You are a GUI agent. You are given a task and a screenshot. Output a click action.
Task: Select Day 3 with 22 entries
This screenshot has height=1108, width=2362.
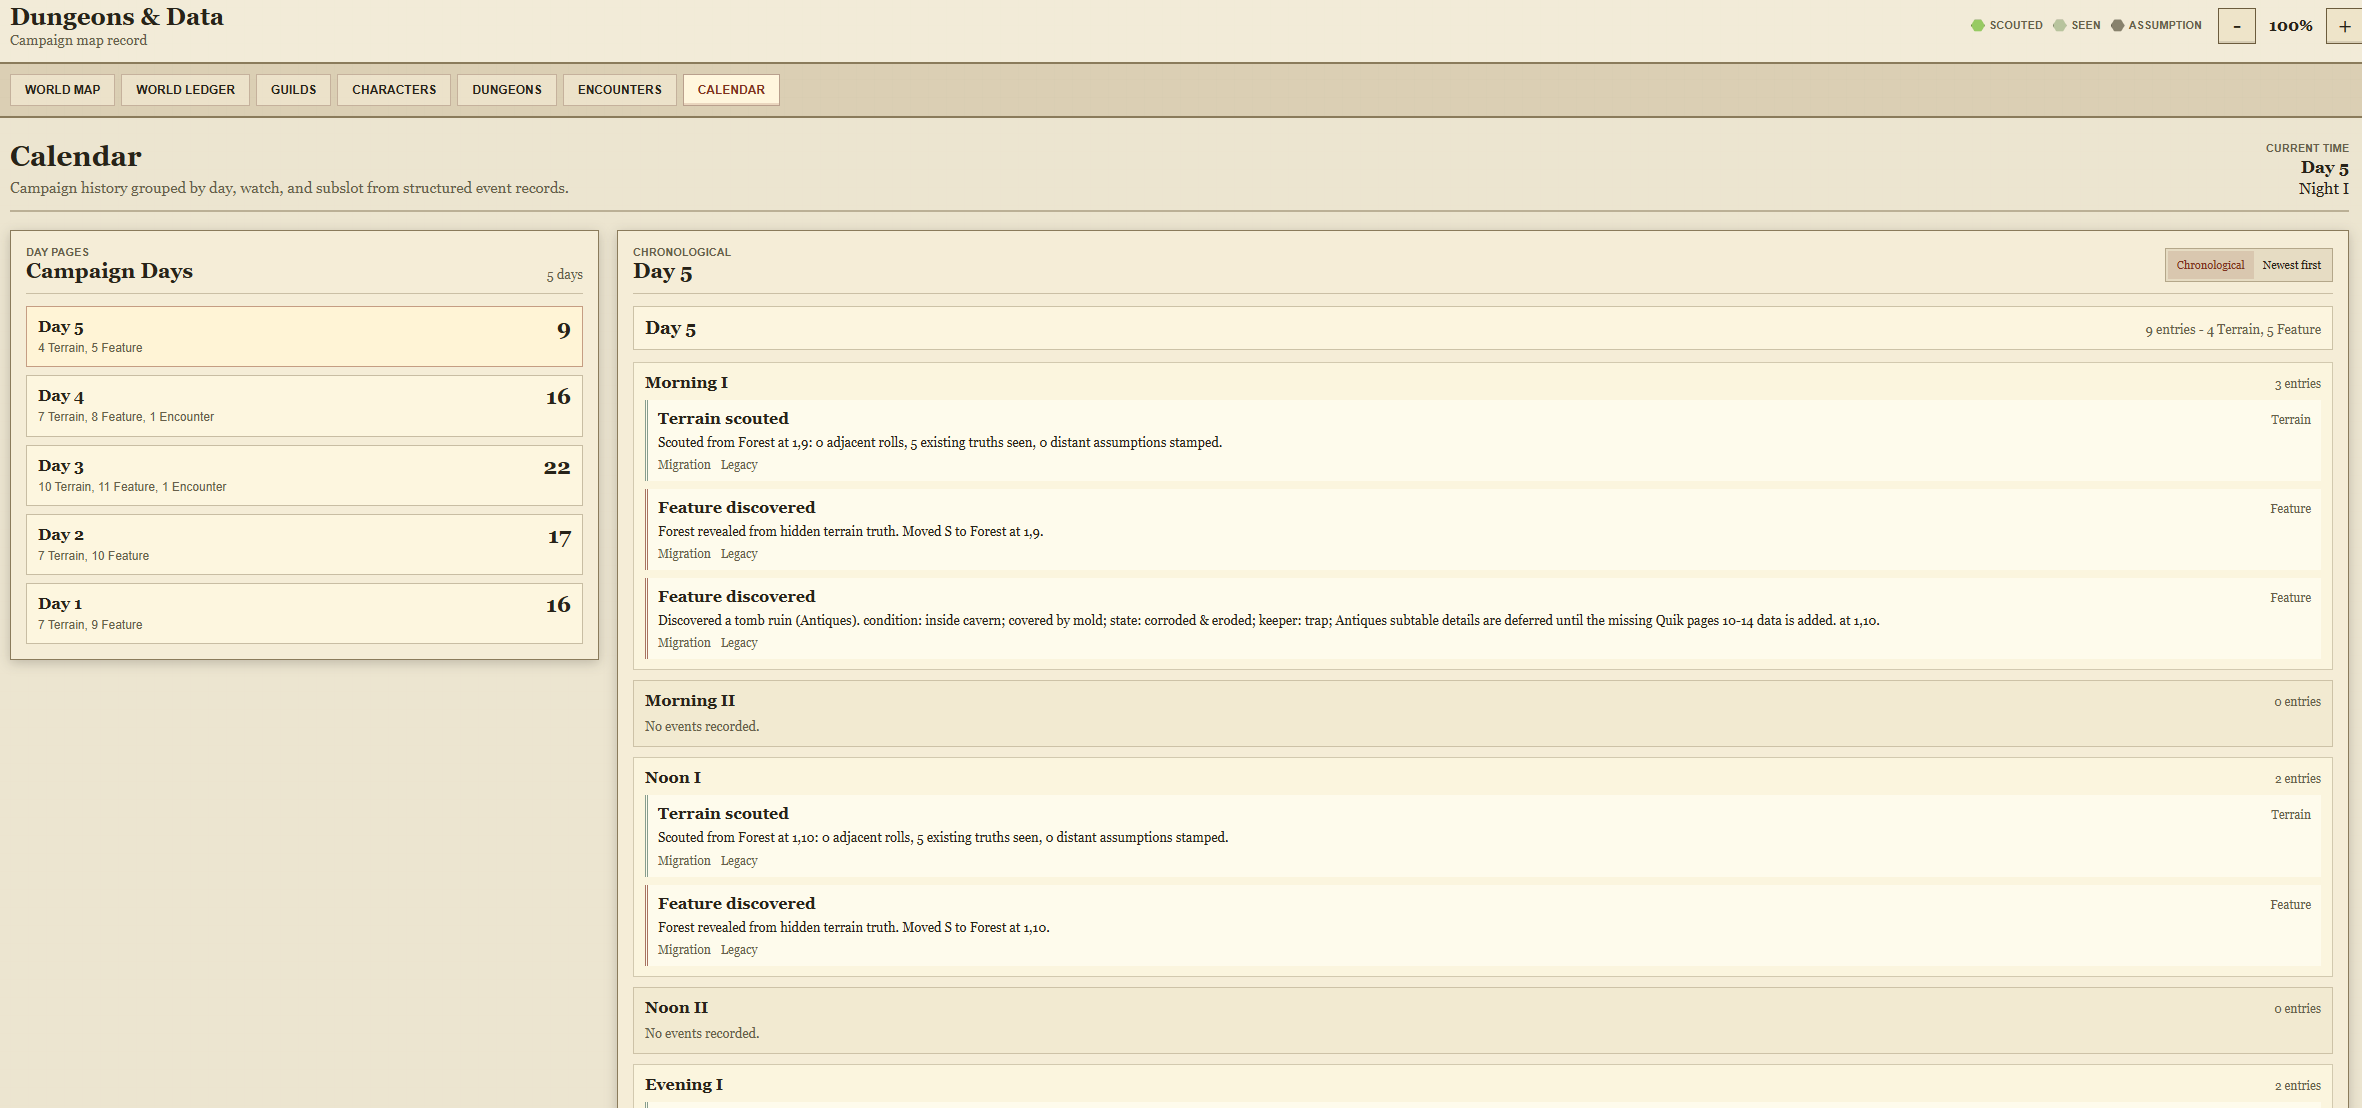[304, 475]
